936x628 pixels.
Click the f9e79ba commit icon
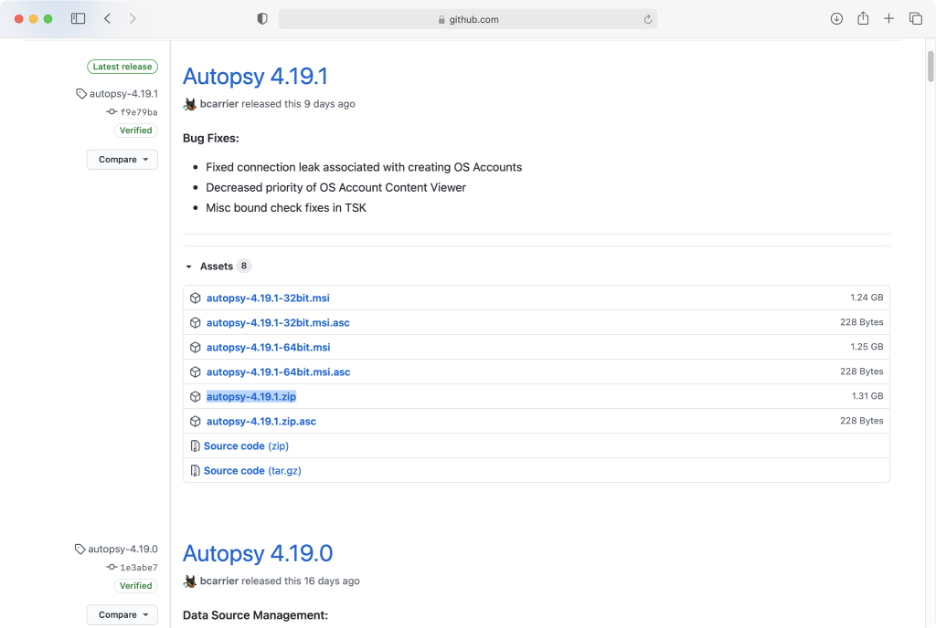click(112, 112)
